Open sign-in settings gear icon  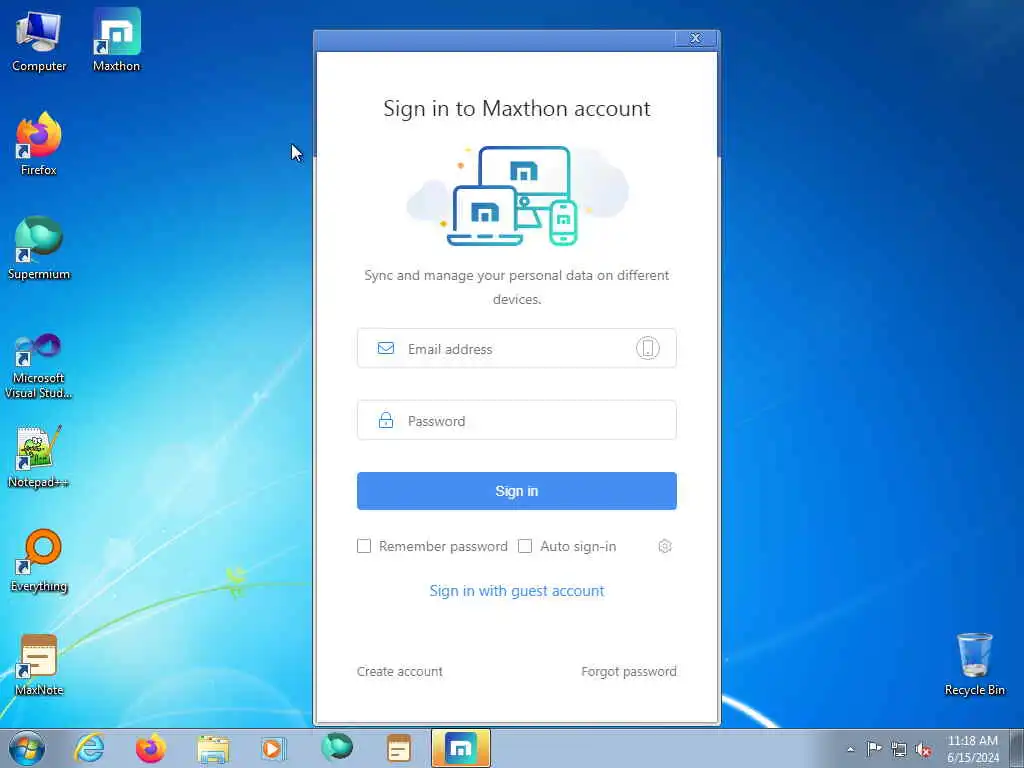point(665,546)
